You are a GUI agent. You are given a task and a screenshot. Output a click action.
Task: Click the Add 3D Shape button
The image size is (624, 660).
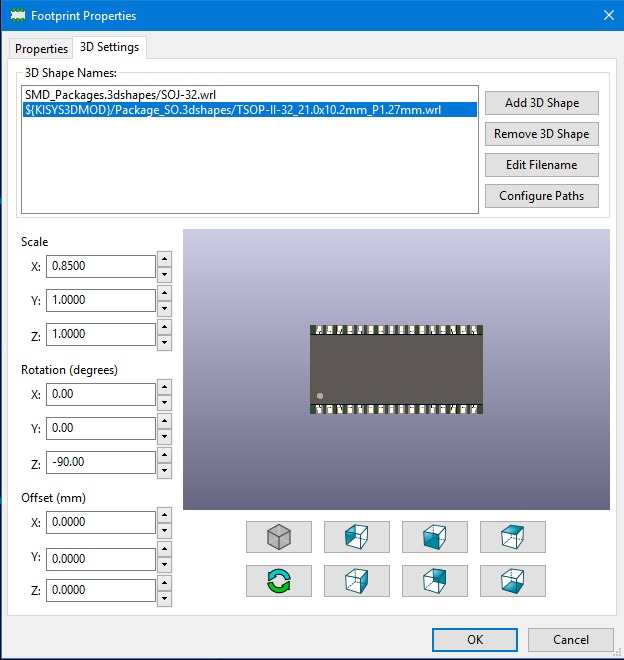click(541, 103)
